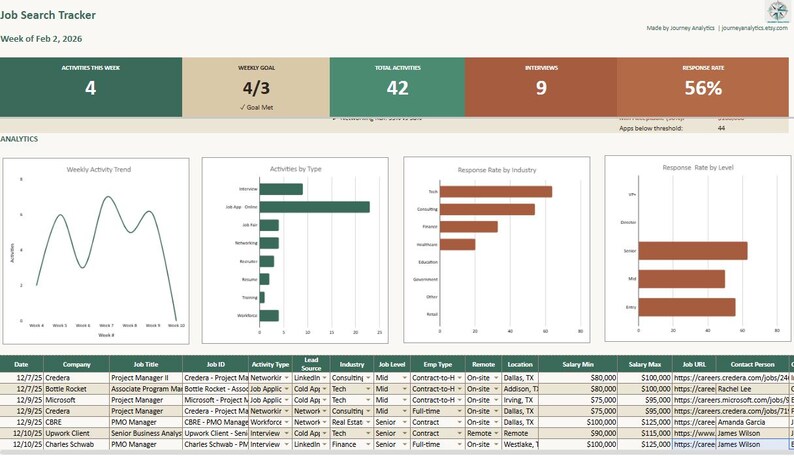Click the Job App Online bar in chart
The image size is (794, 456).
click(x=314, y=207)
